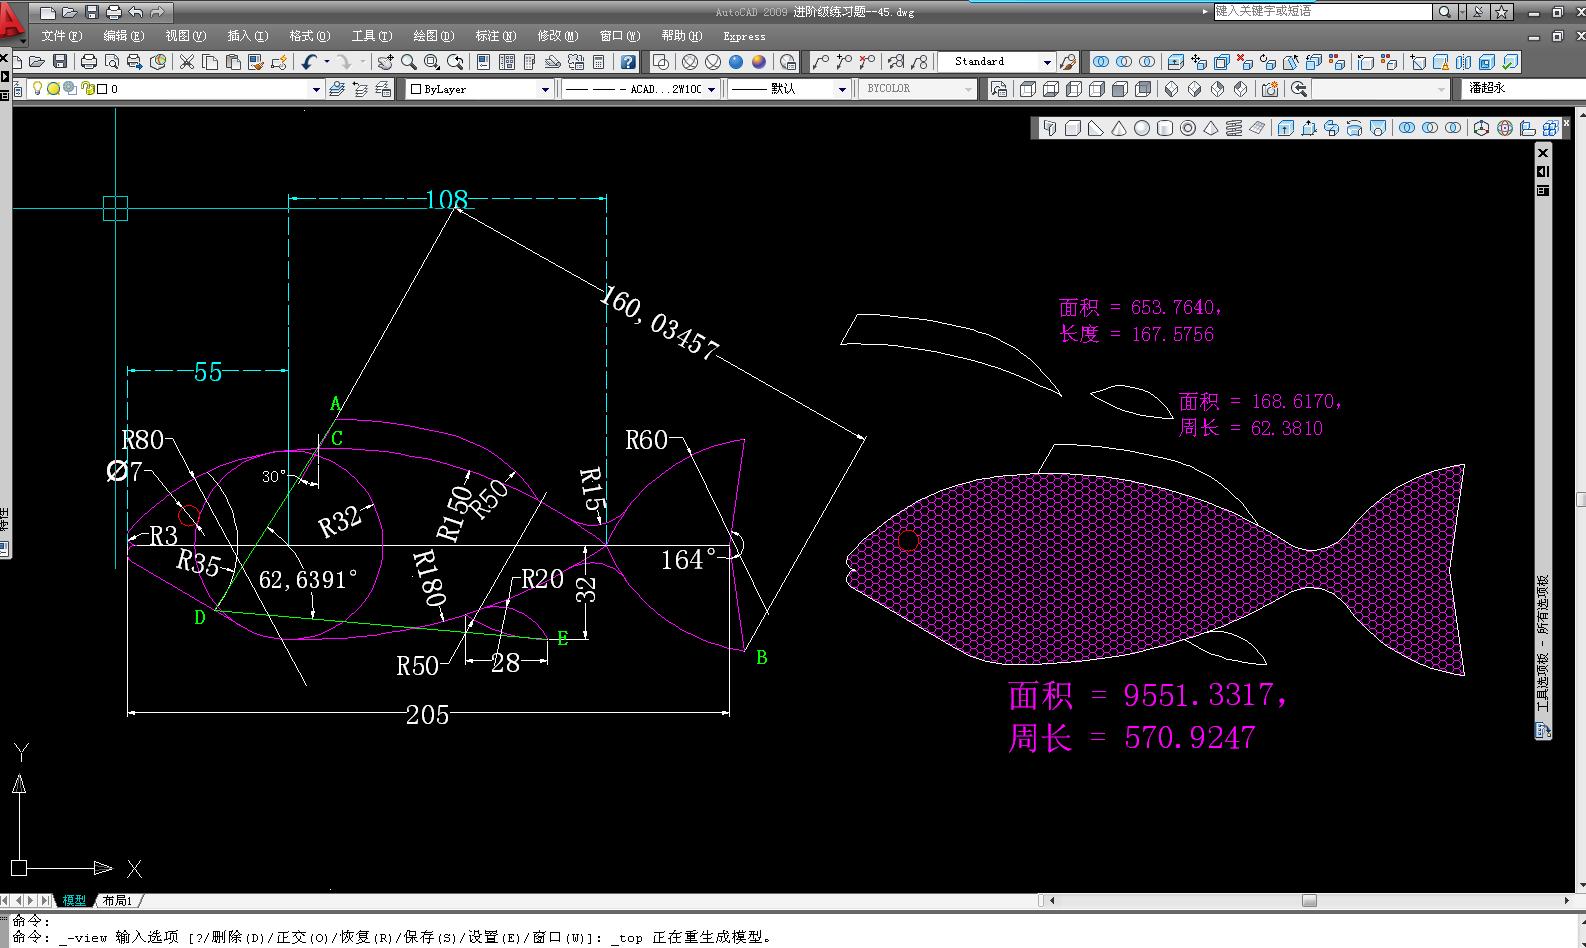Click the Undo arrow icon in the standard toolbar

[309, 62]
